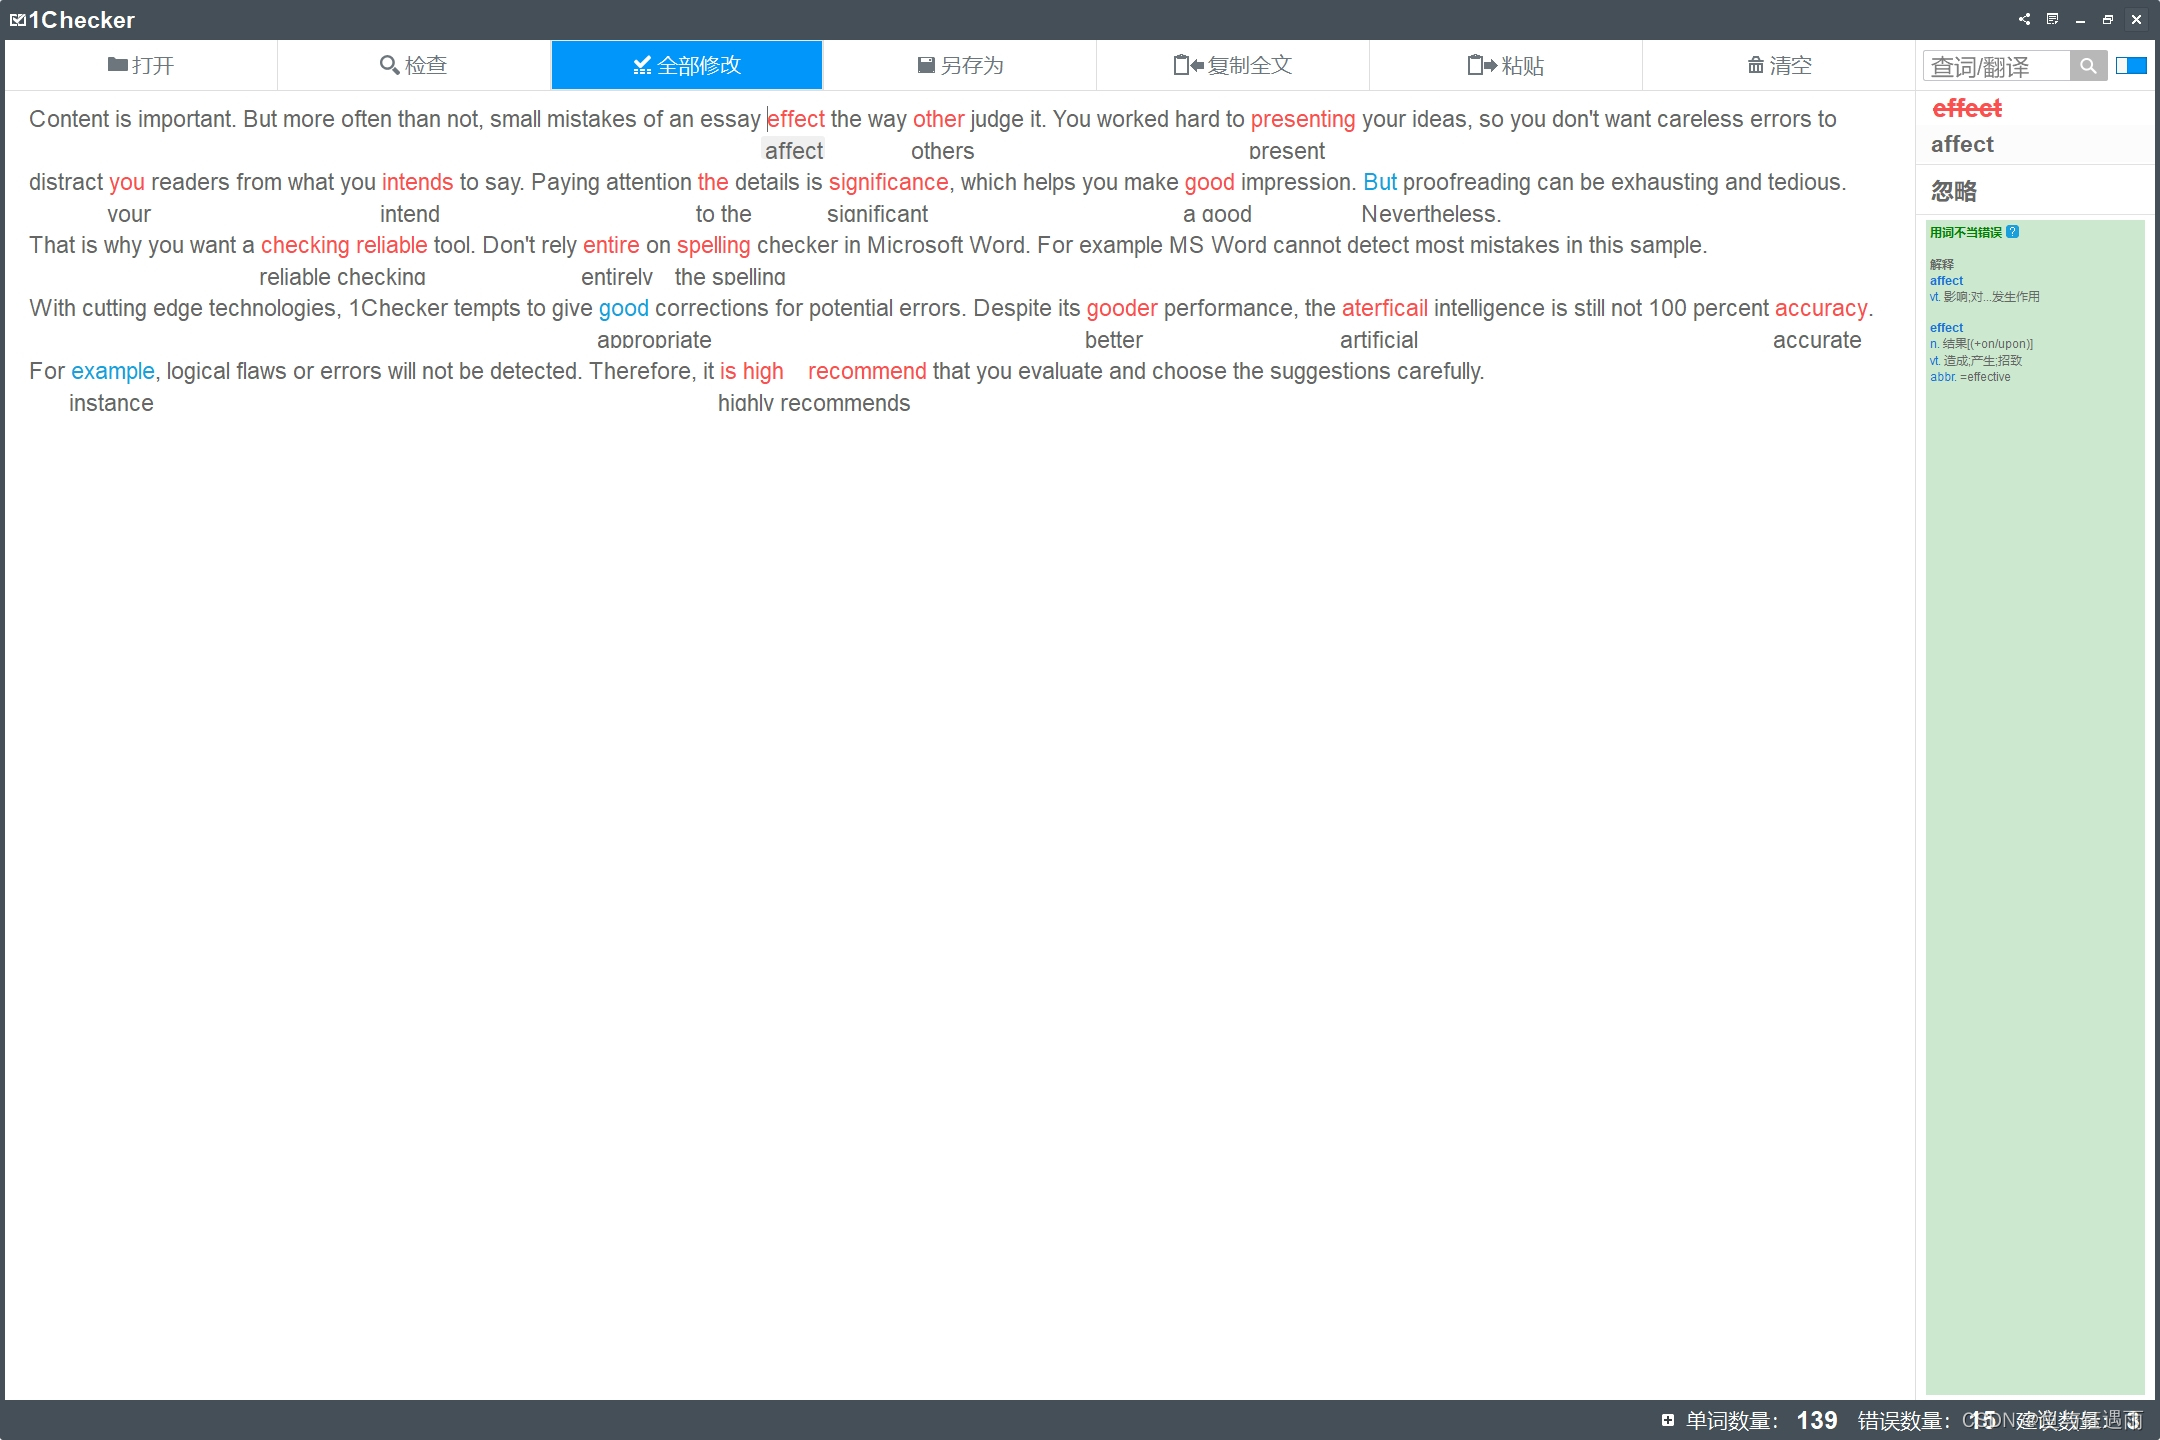Click 忽略 to ignore the error

(1953, 191)
